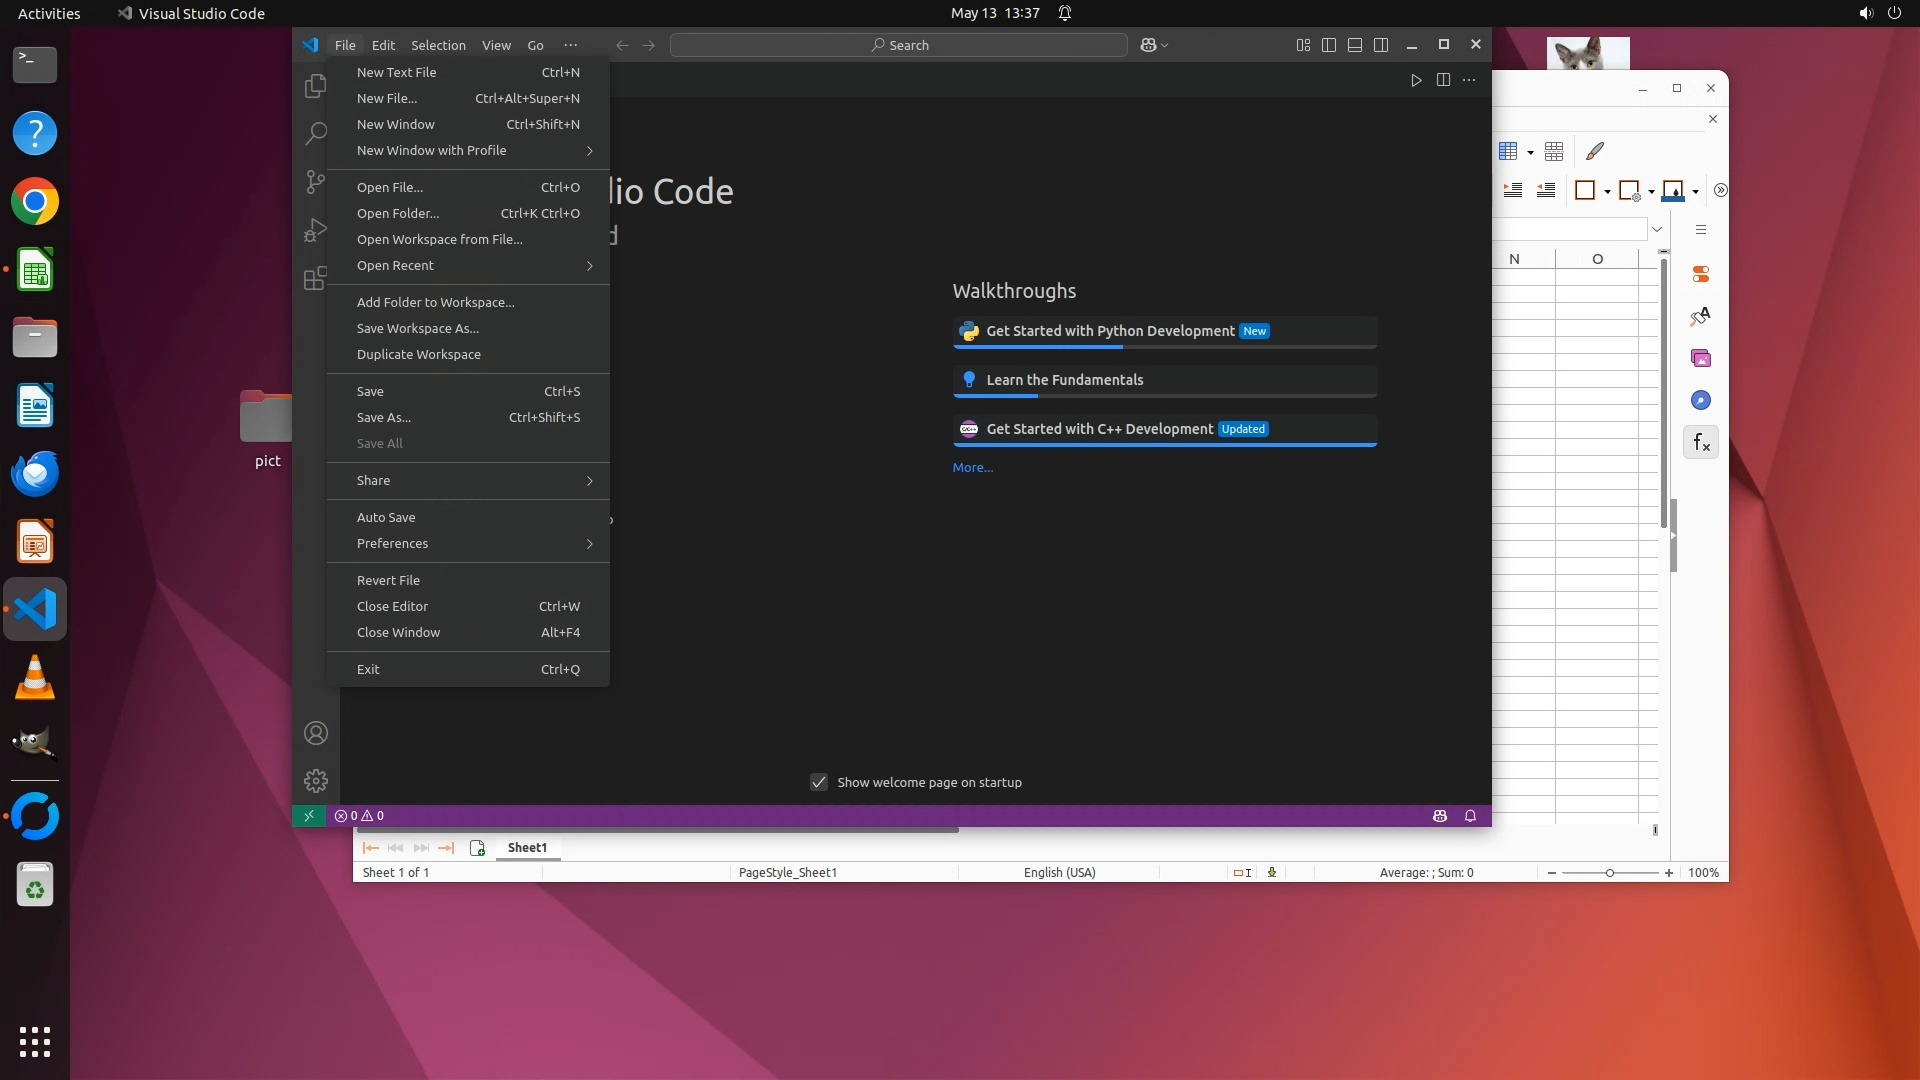The image size is (1920, 1080).
Task: Open Functions icon in Calc sidebar
Action: click(1700, 442)
